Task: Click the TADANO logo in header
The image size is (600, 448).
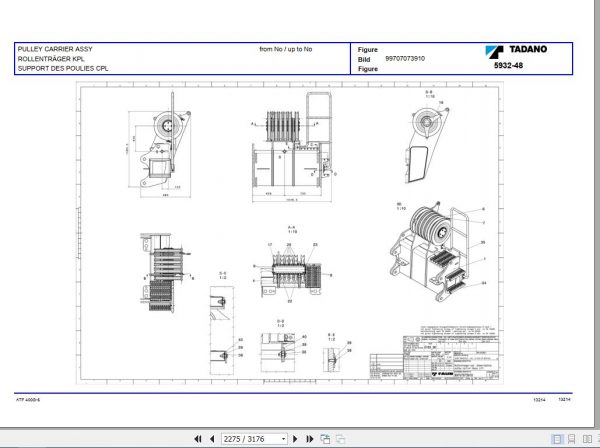Action: coord(516,50)
